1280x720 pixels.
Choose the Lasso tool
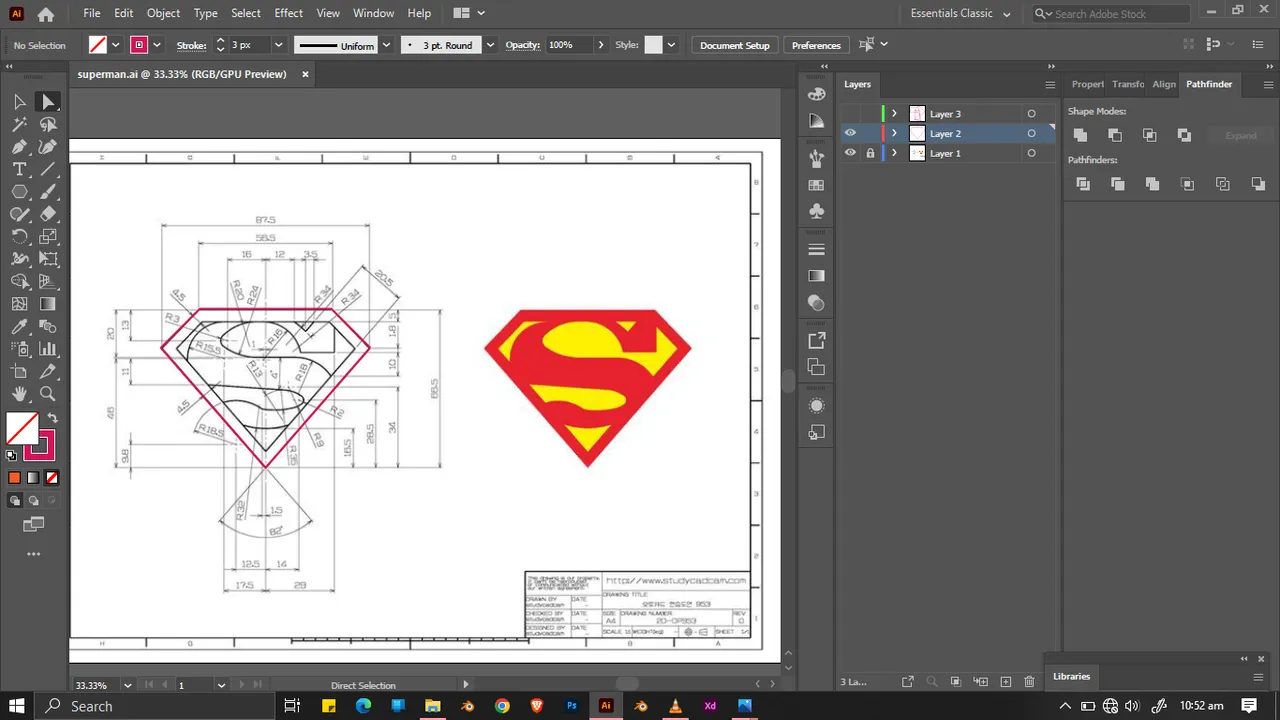(x=48, y=125)
